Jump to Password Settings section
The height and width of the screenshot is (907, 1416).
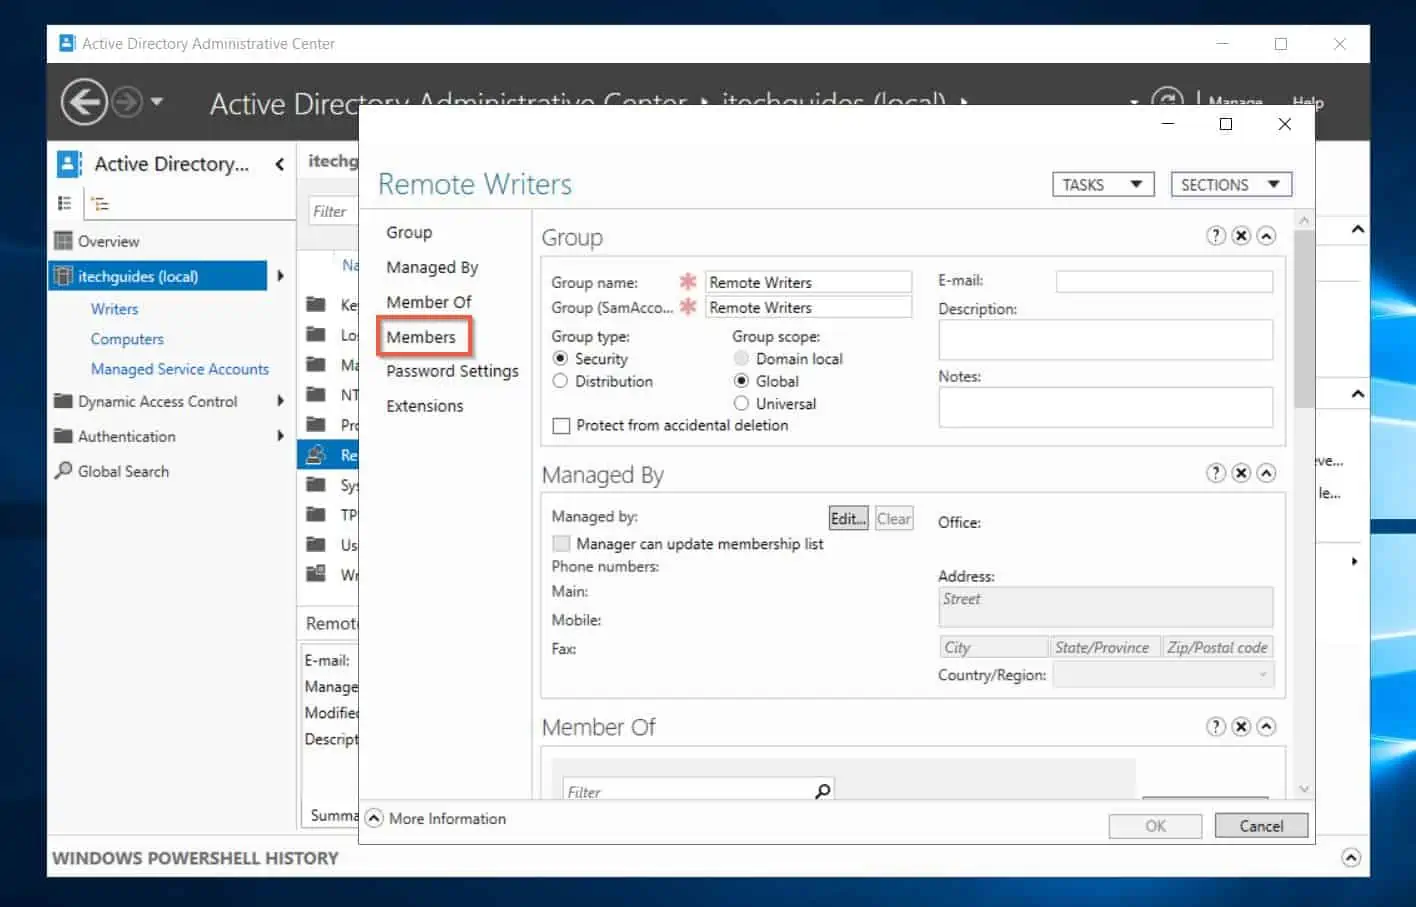click(x=452, y=371)
